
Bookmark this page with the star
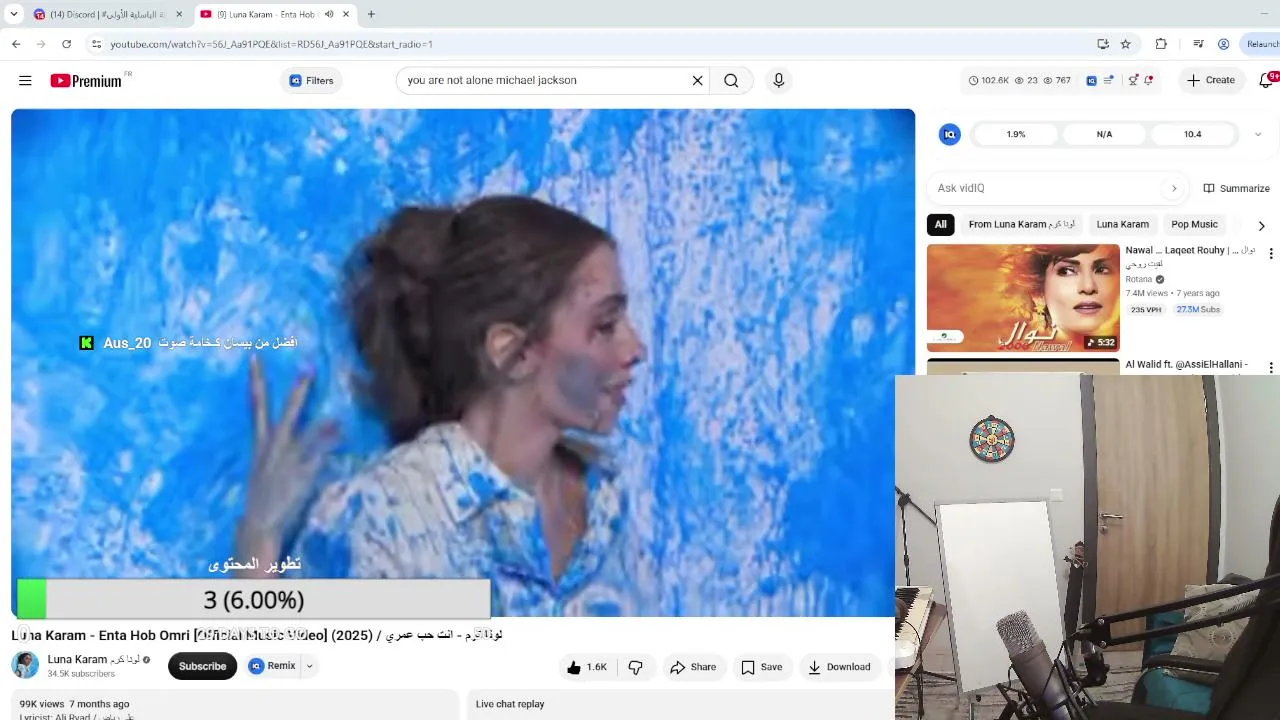[x=1126, y=44]
